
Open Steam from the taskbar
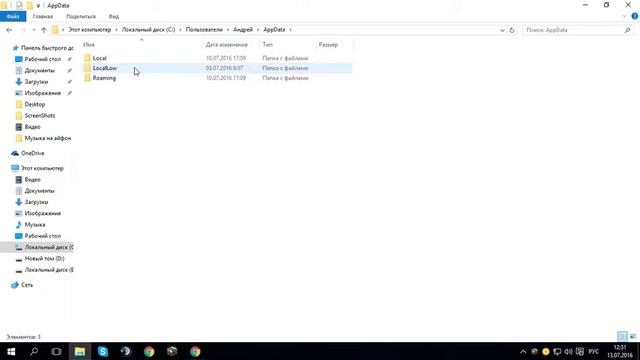pos(126,351)
